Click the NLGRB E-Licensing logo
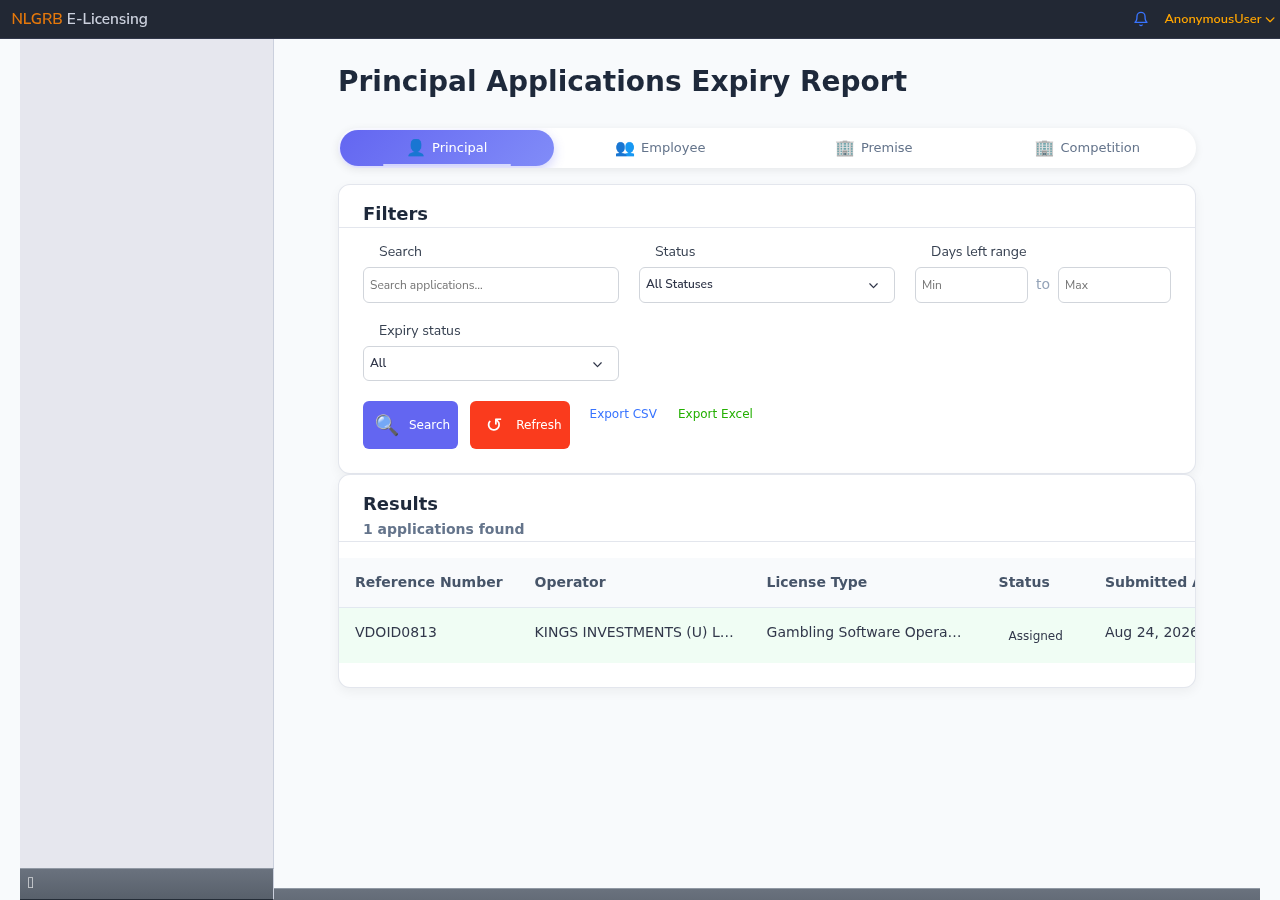 tap(79, 19)
